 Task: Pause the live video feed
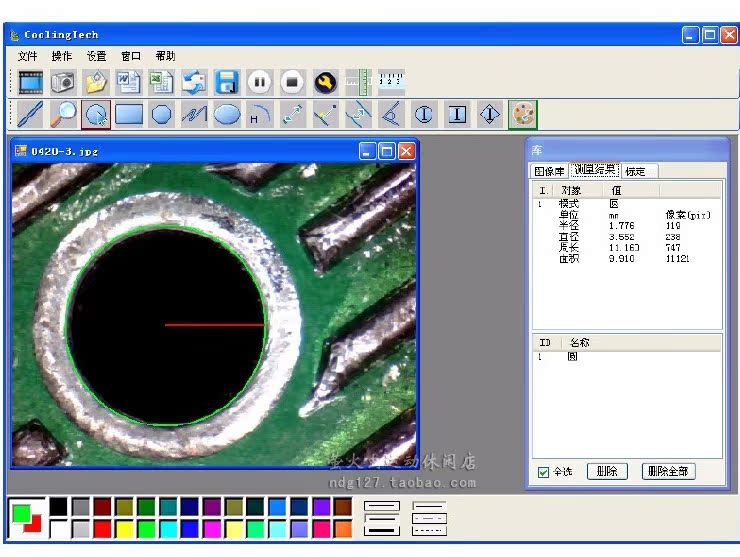(259, 82)
